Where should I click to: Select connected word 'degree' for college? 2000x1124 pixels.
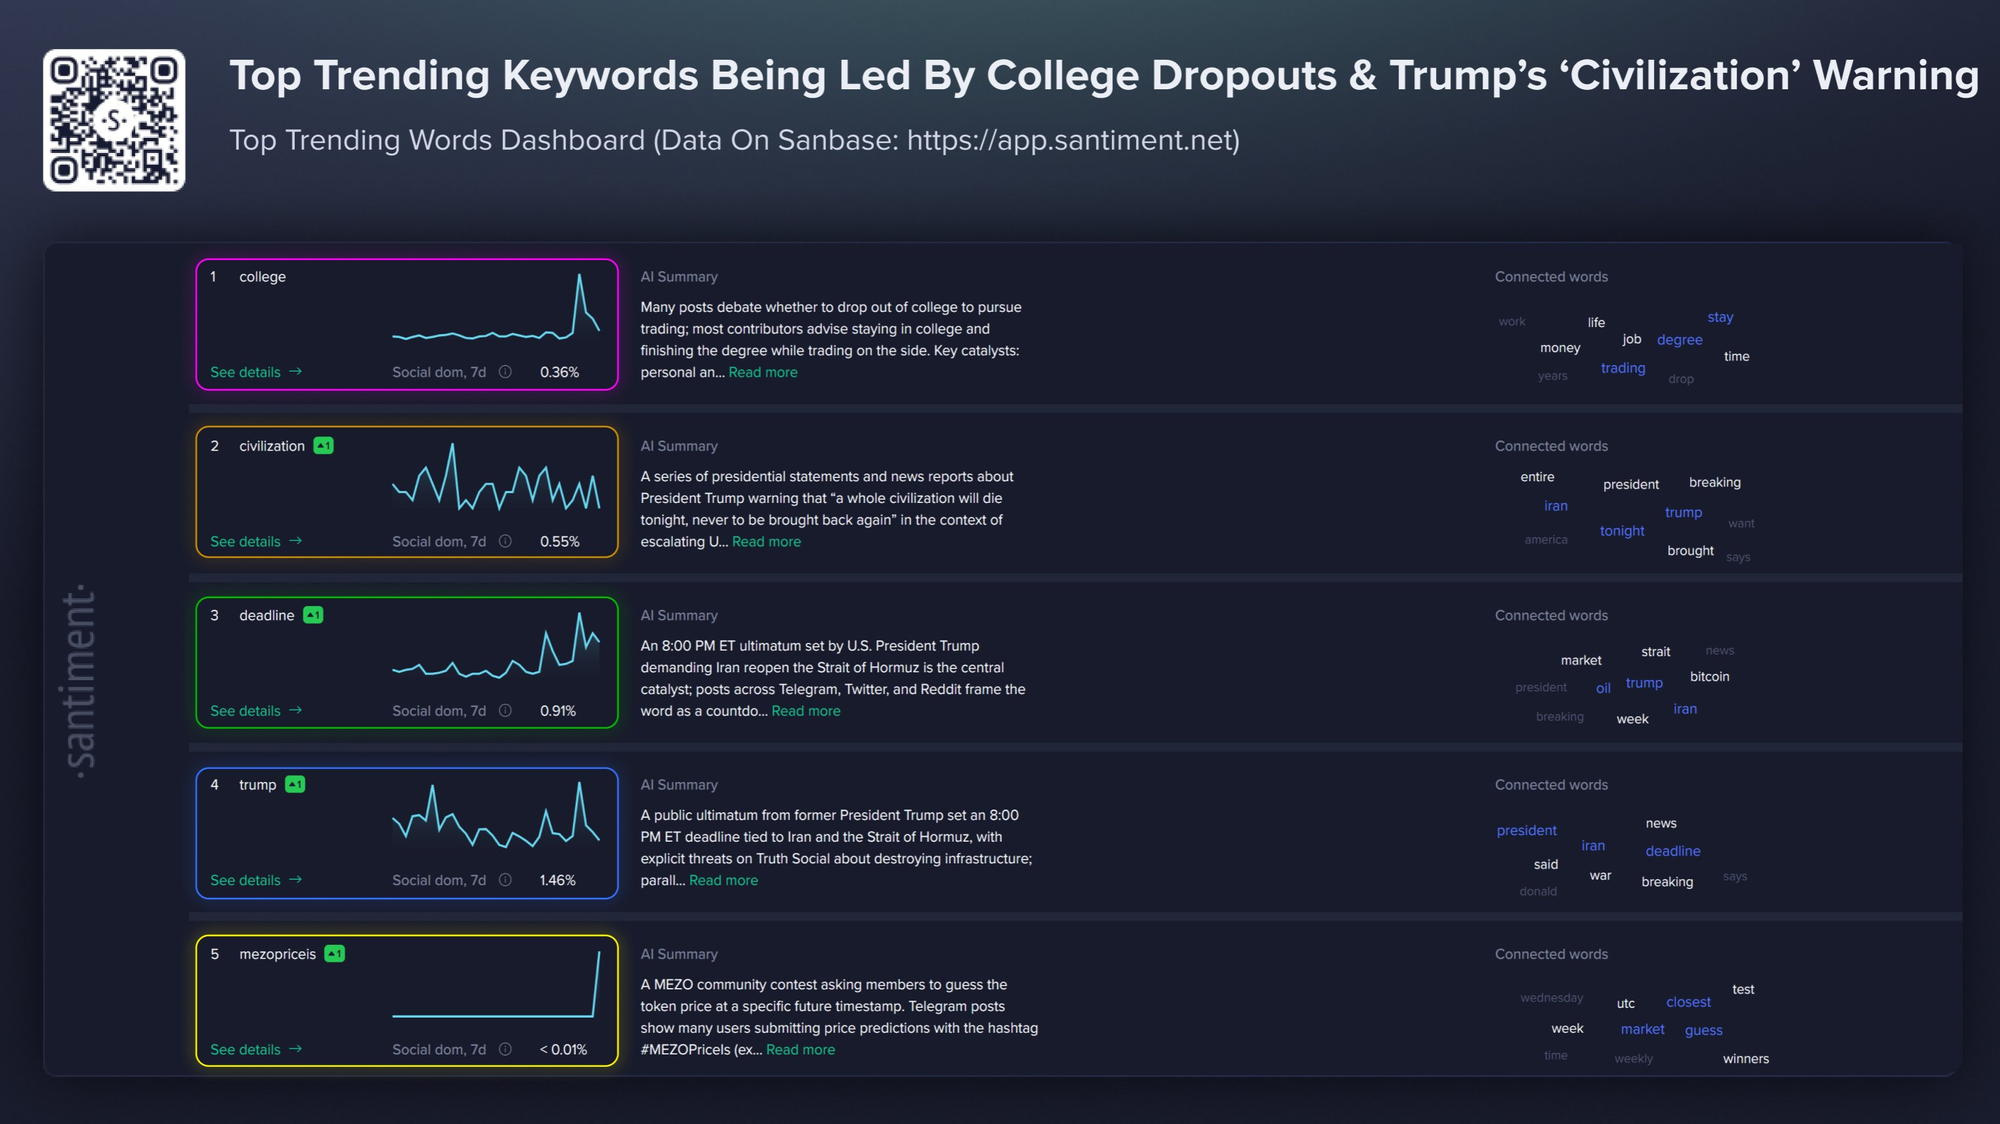[1679, 340]
